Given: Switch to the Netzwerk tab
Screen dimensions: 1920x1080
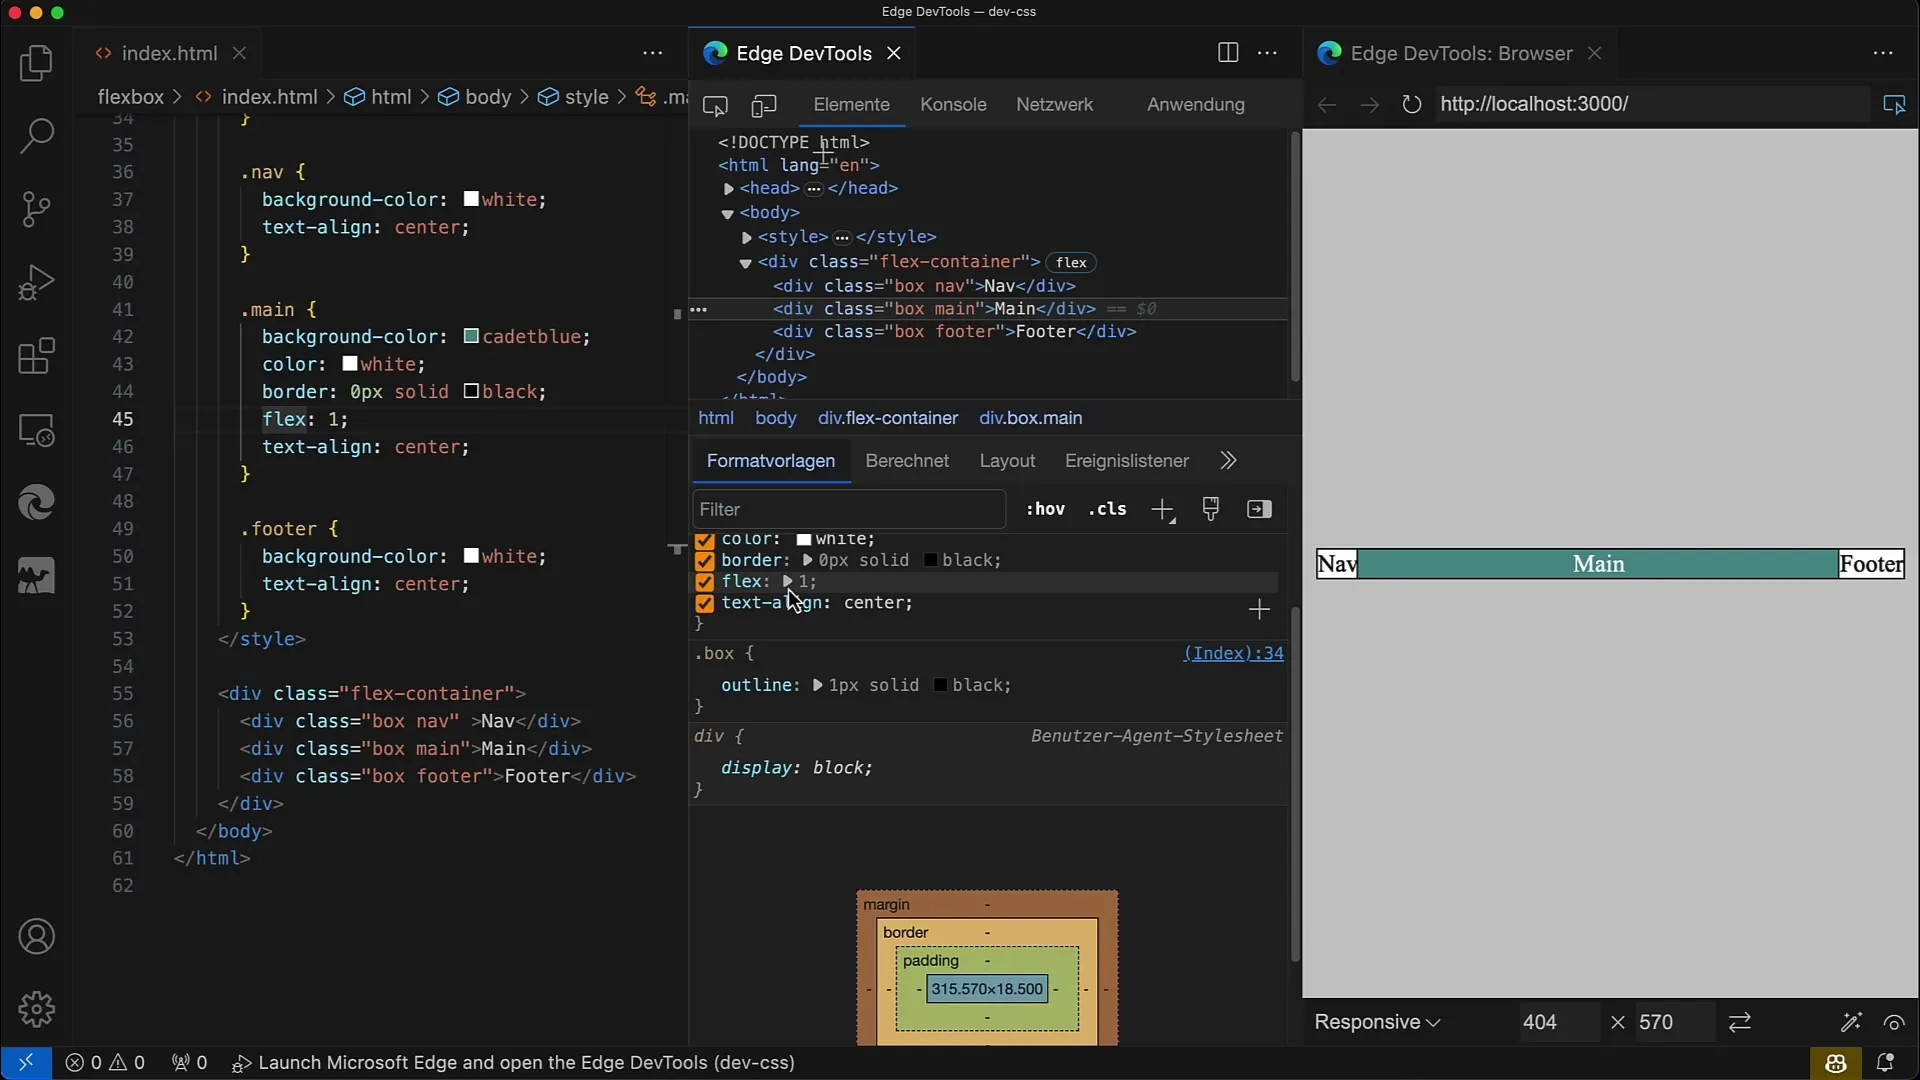Looking at the screenshot, I should coord(1054,104).
